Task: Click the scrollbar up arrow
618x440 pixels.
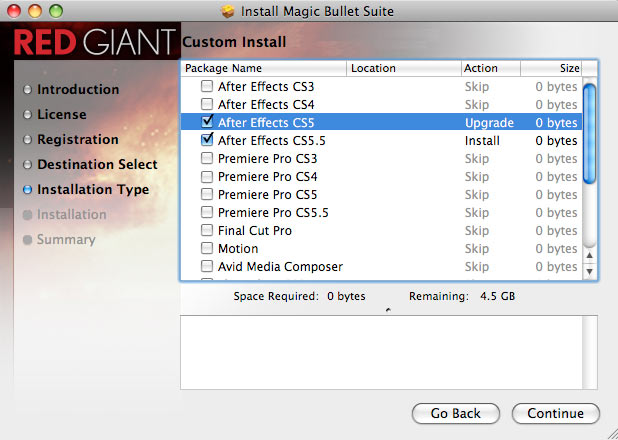Action: (590, 255)
